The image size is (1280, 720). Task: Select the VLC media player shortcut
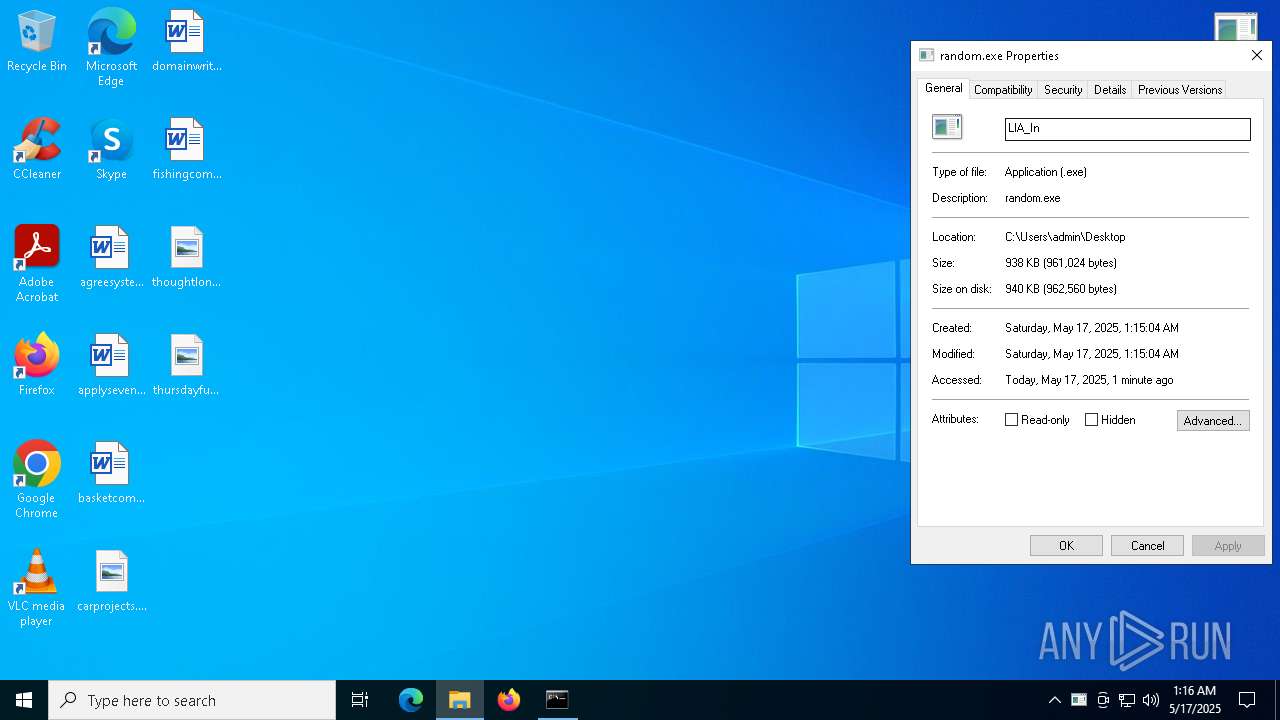pos(37,588)
